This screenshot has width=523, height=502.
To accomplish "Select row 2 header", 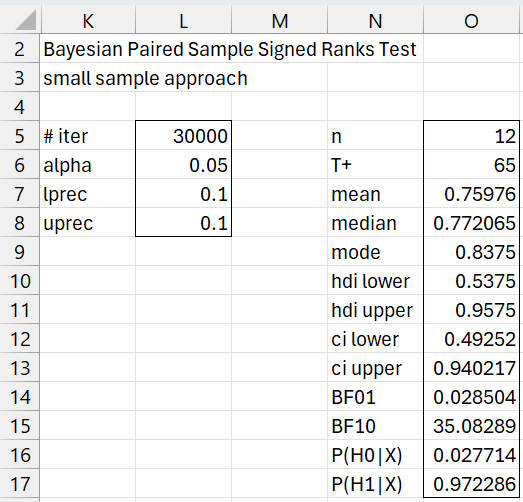I will click(x=19, y=49).
